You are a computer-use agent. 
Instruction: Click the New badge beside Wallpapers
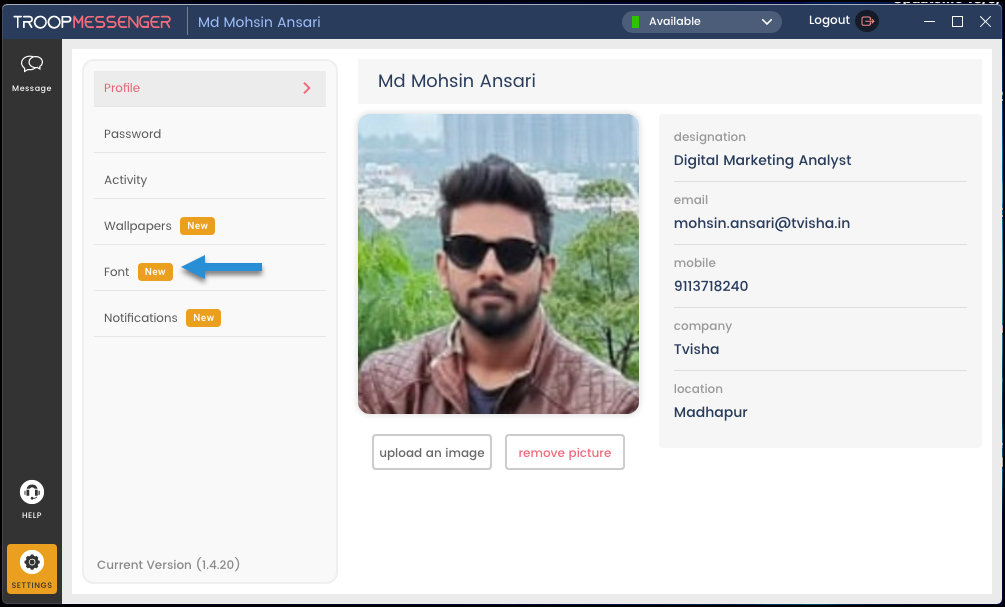[x=198, y=226]
